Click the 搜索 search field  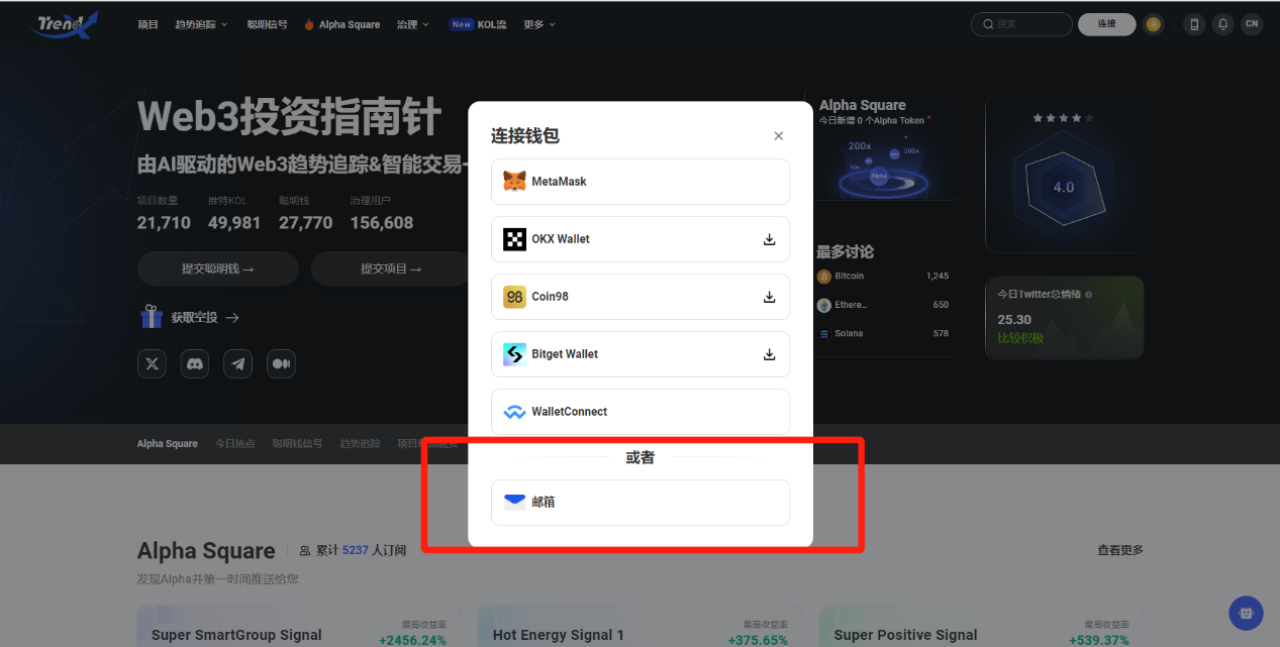point(1022,24)
